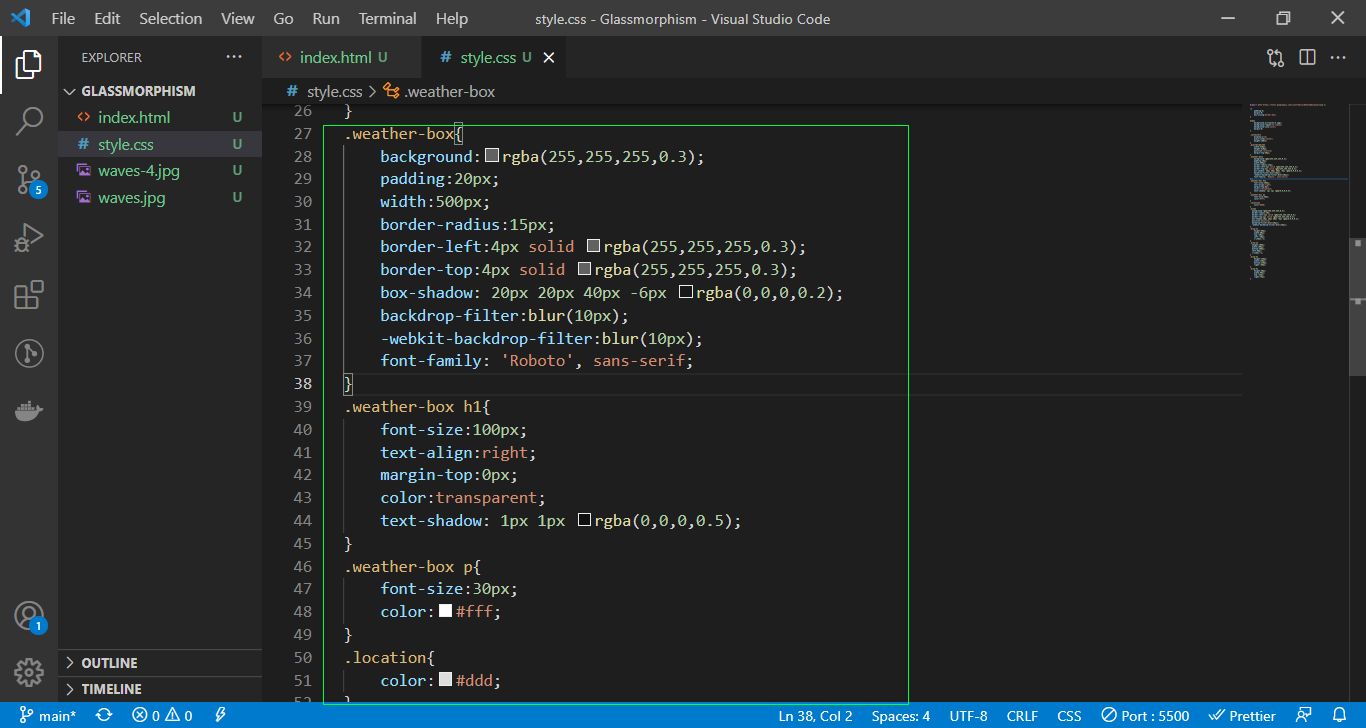Open the editor More Actions ellipsis
This screenshot has width=1366, height=728.
(1338, 58)
